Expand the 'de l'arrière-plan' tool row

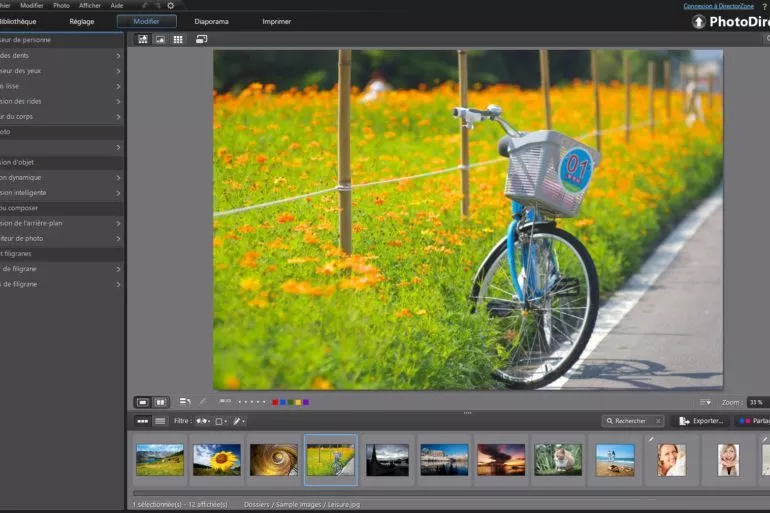coord(61,223)
